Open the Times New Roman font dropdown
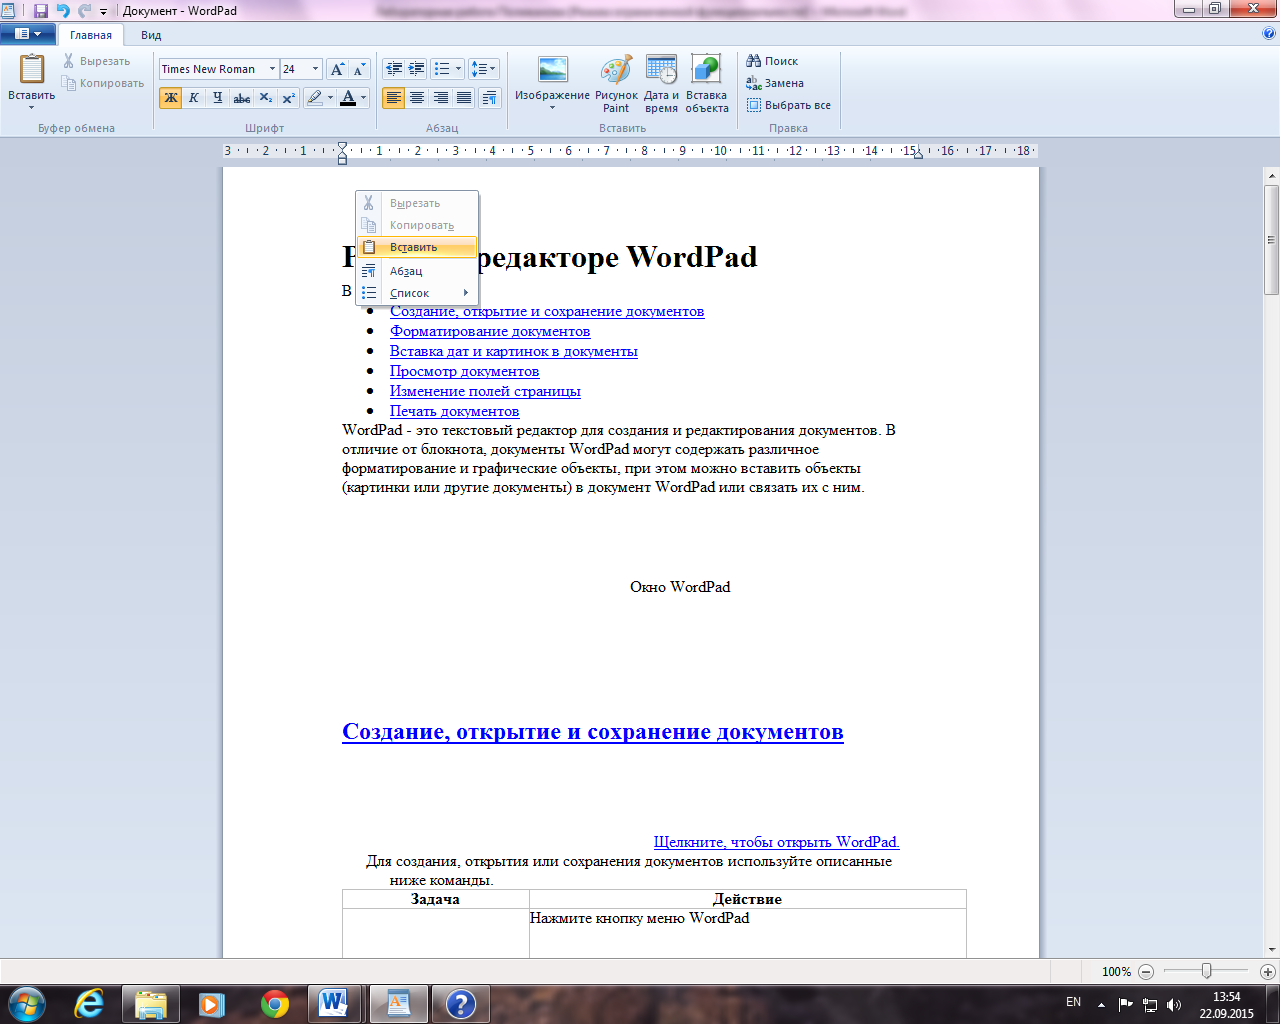 coord(272,69)
